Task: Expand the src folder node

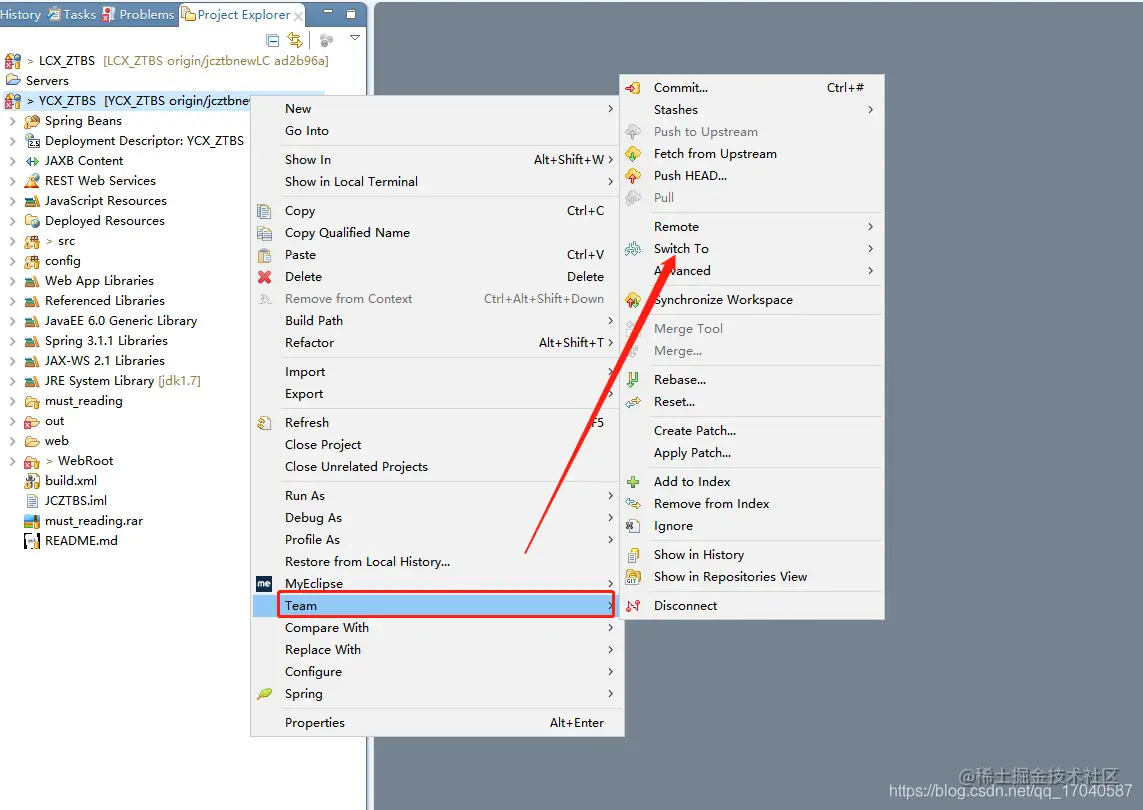Action: (12, 241)
